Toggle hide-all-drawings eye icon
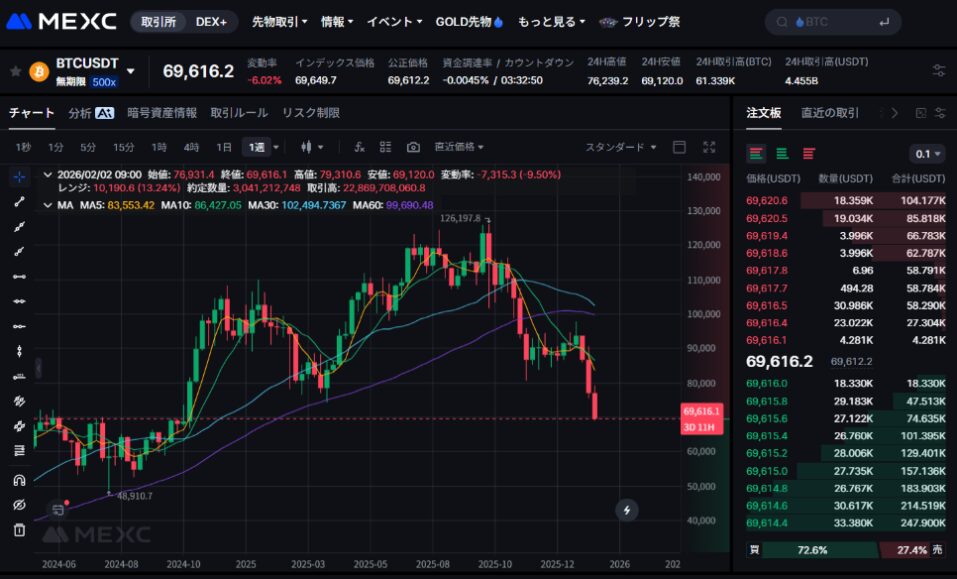The image size is (957, 579). click(19, 505)
